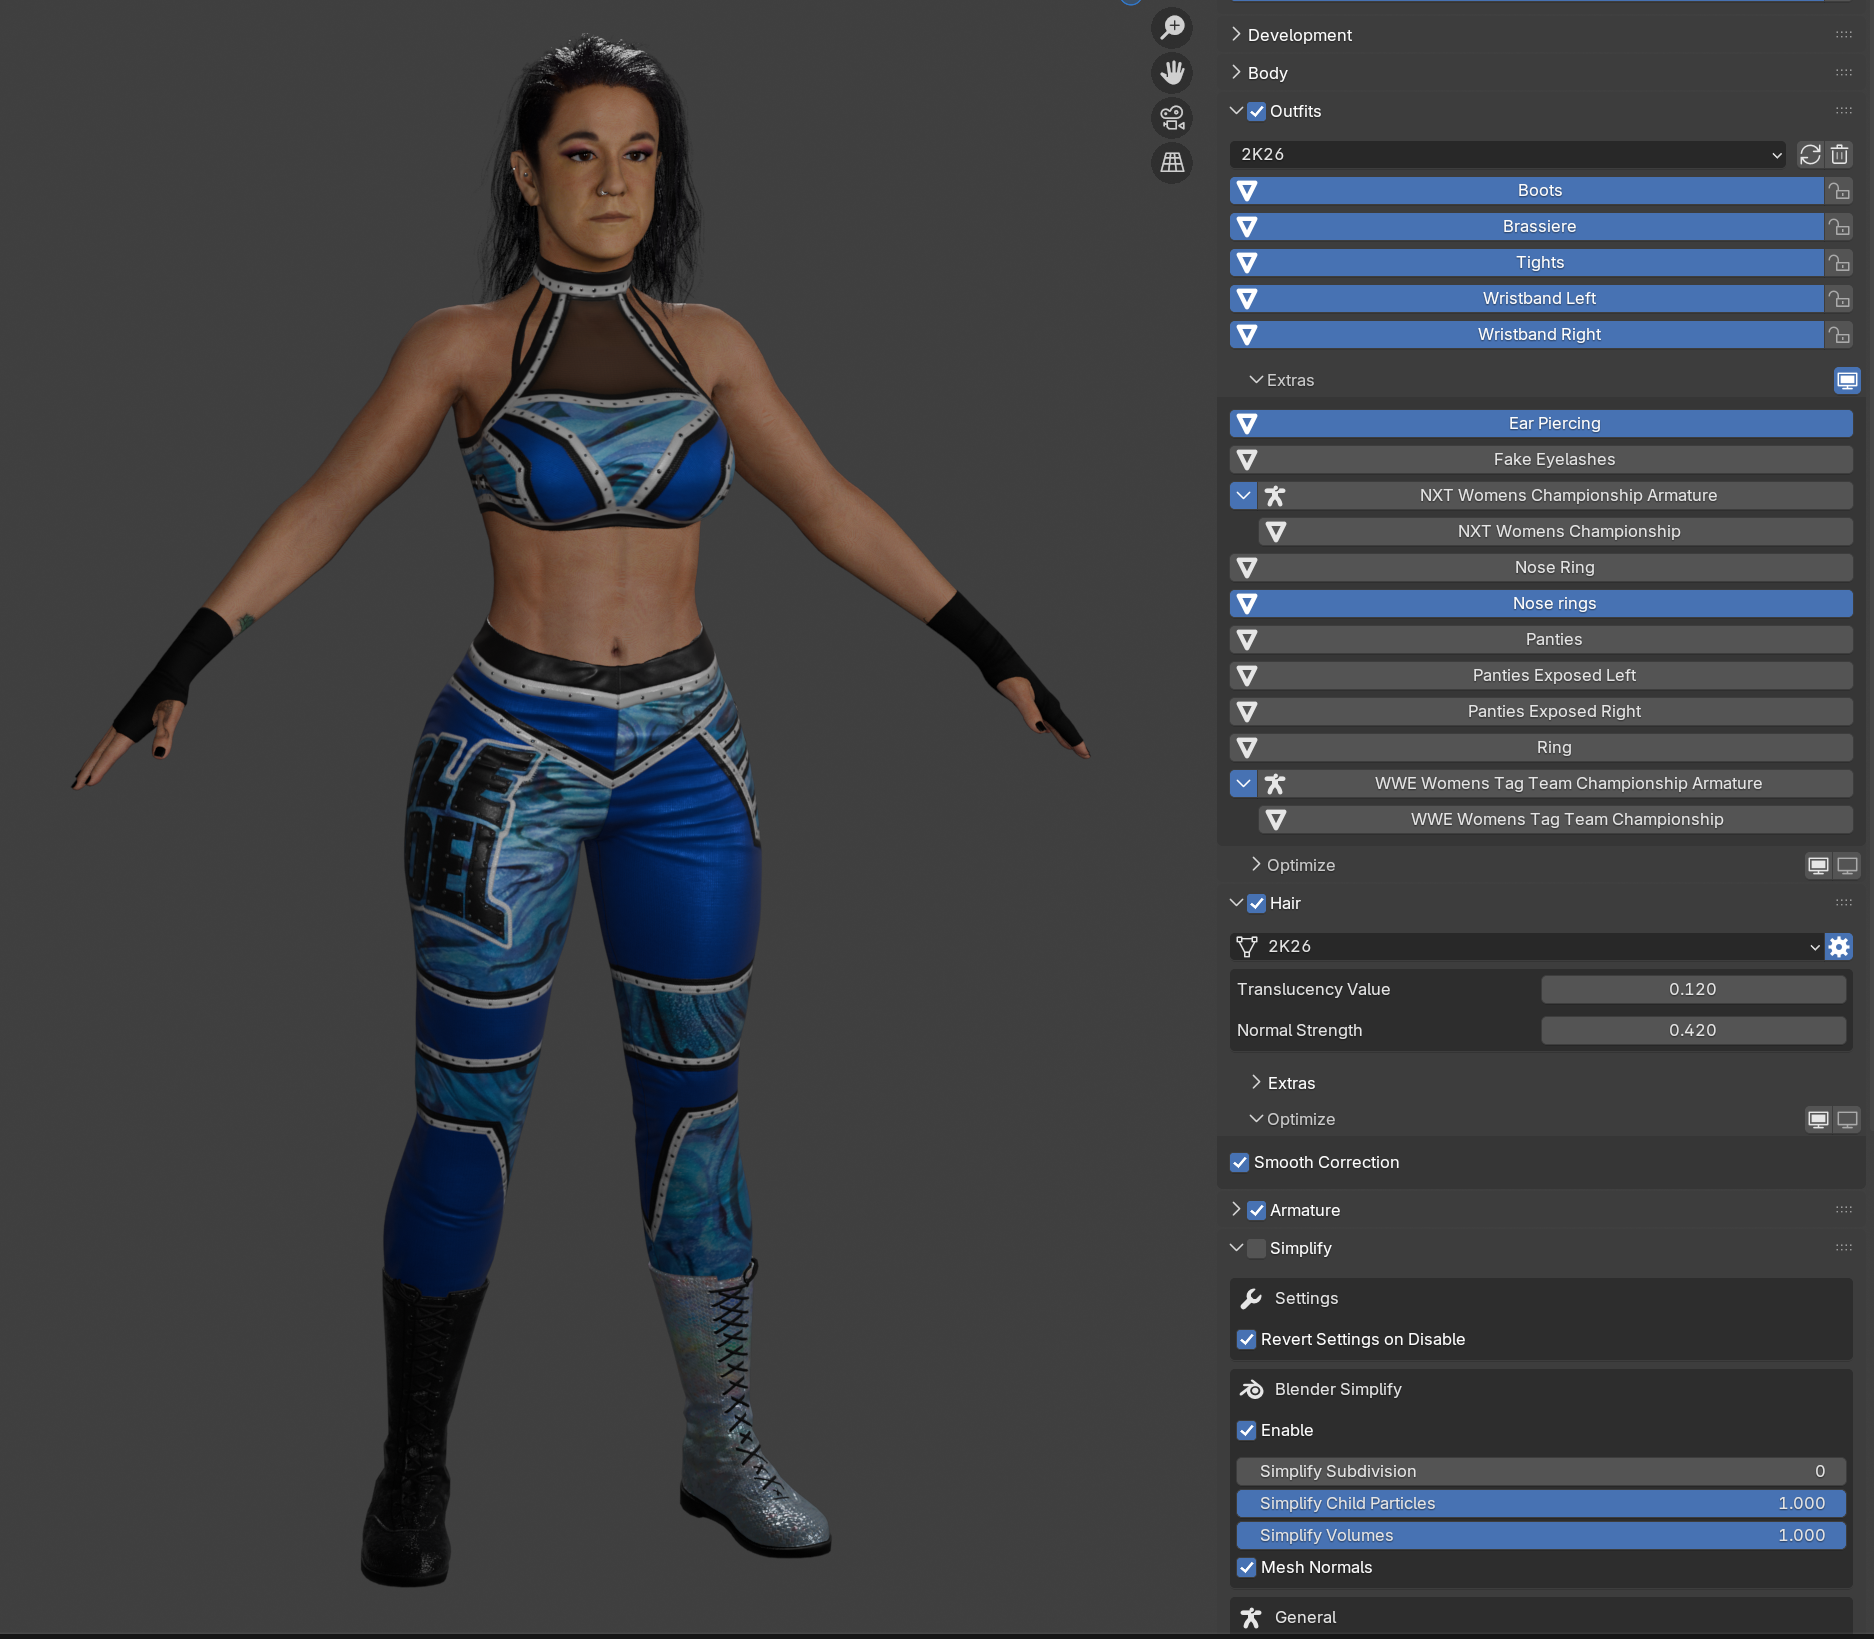Disable the Smooth Correction checkbox

(x=1240, y=1163)
